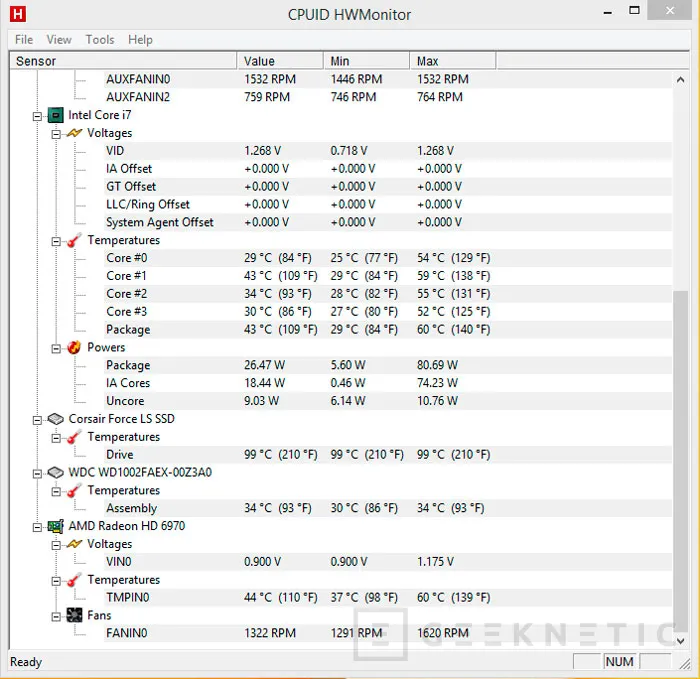Select the AUXFANIN0 row
The image size is (700, 679).
[x=388, y=79]
